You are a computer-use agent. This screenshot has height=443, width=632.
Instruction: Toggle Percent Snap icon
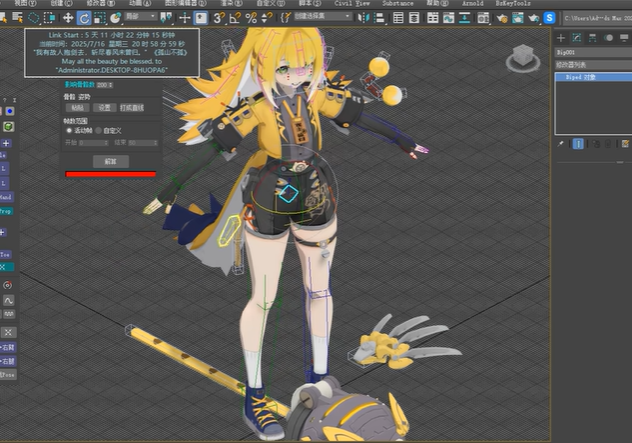tap(251, 18)
